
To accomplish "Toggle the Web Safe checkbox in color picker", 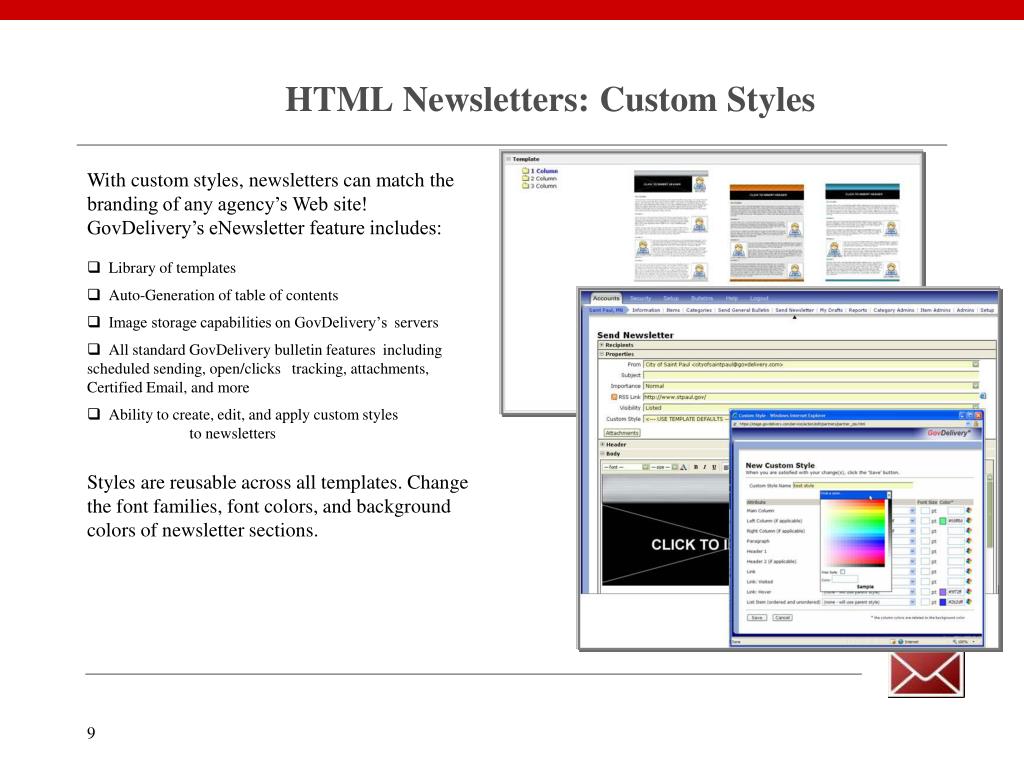I will point(843,571).
